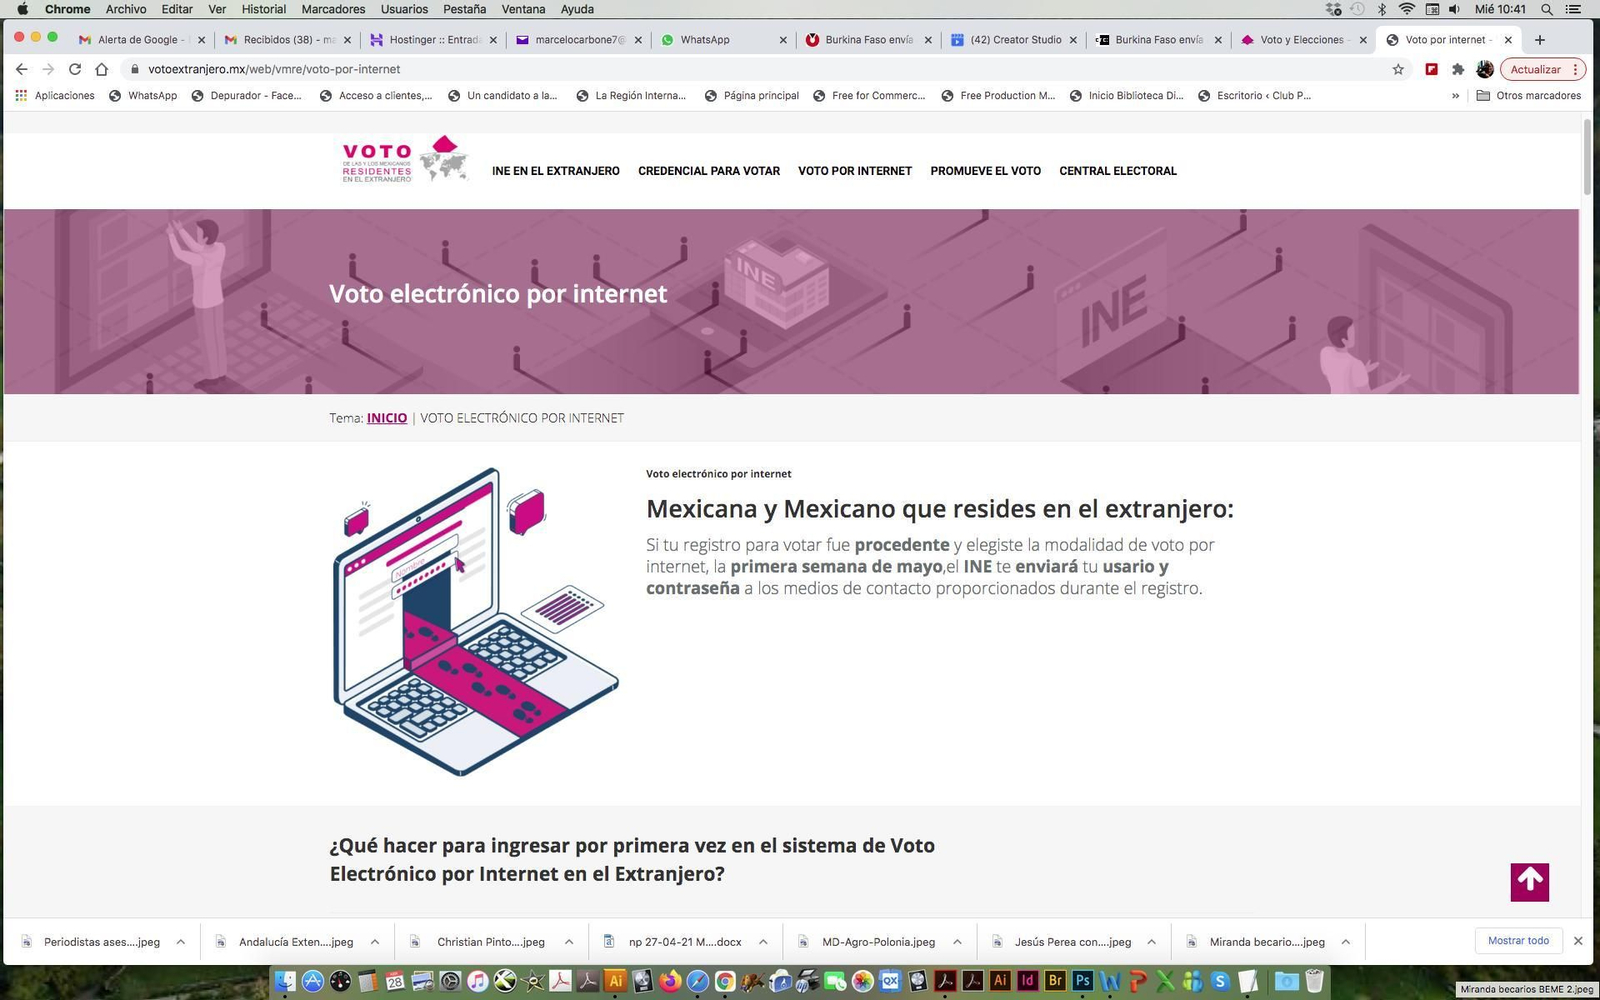Toggle the volume menu bar control
The width and height of the screenshot is (1600, 1000).
1454,9
